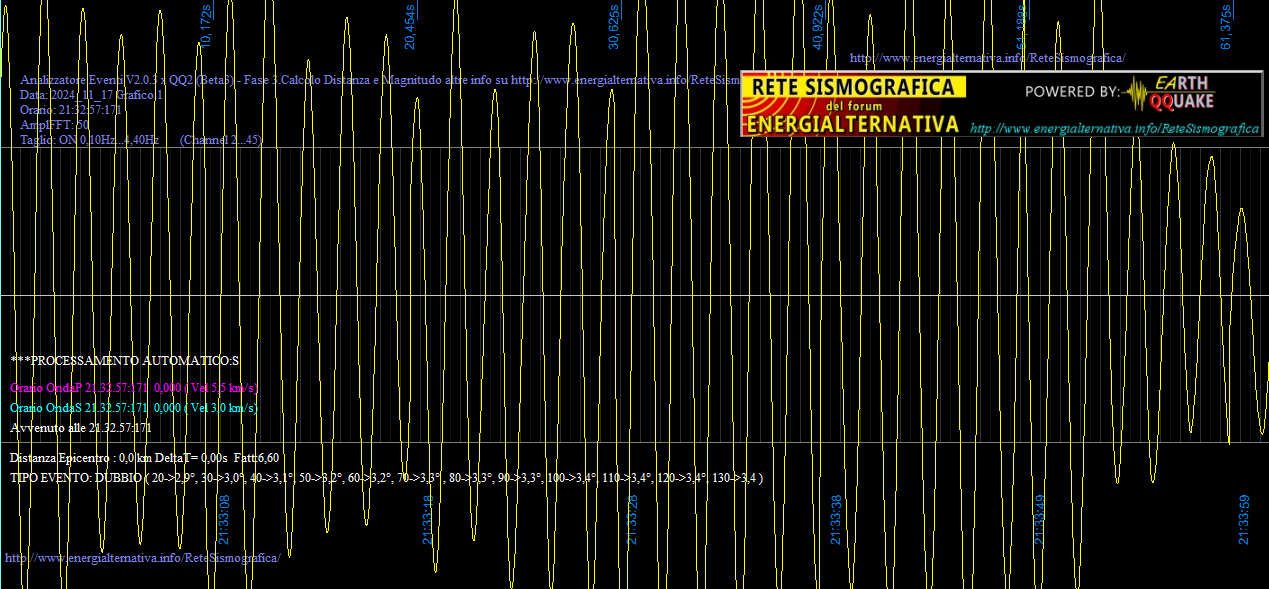Click the 30,625s time axis marker
Viewport: 1269px width, 589px height.
614,26
